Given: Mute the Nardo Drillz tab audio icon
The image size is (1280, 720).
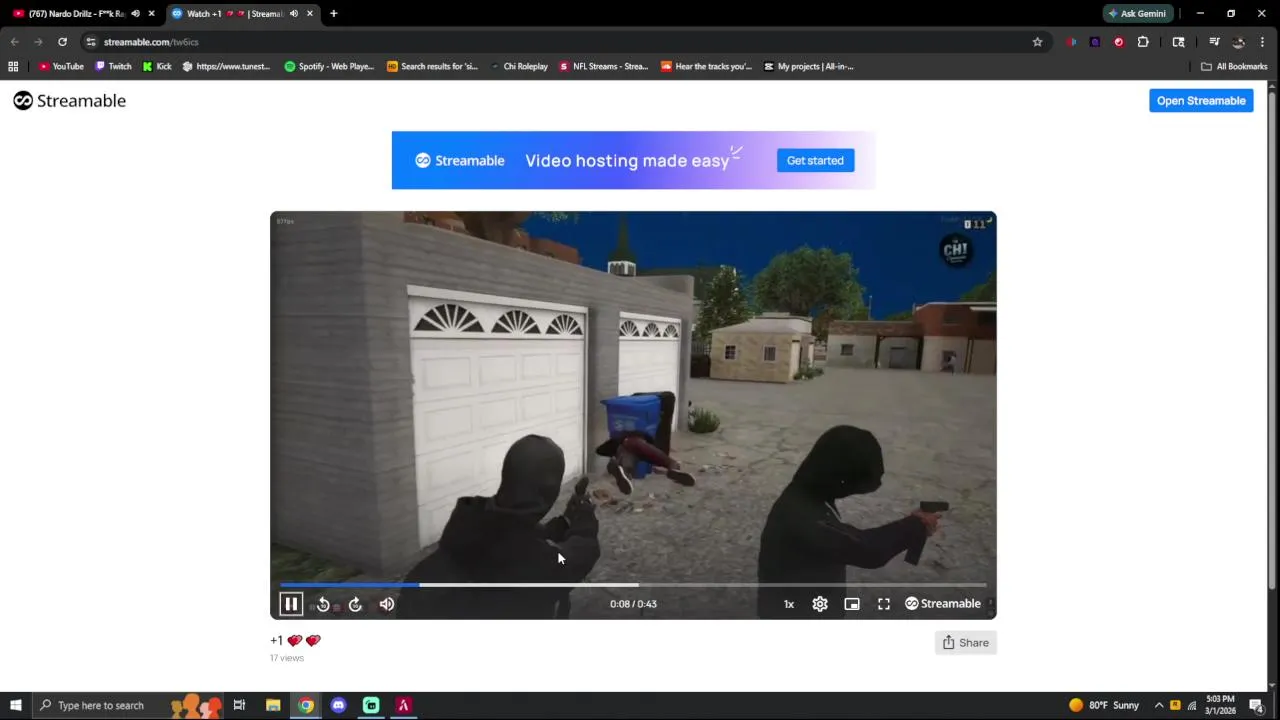Looking at the screenshot, I should click(x=135, y=14).
